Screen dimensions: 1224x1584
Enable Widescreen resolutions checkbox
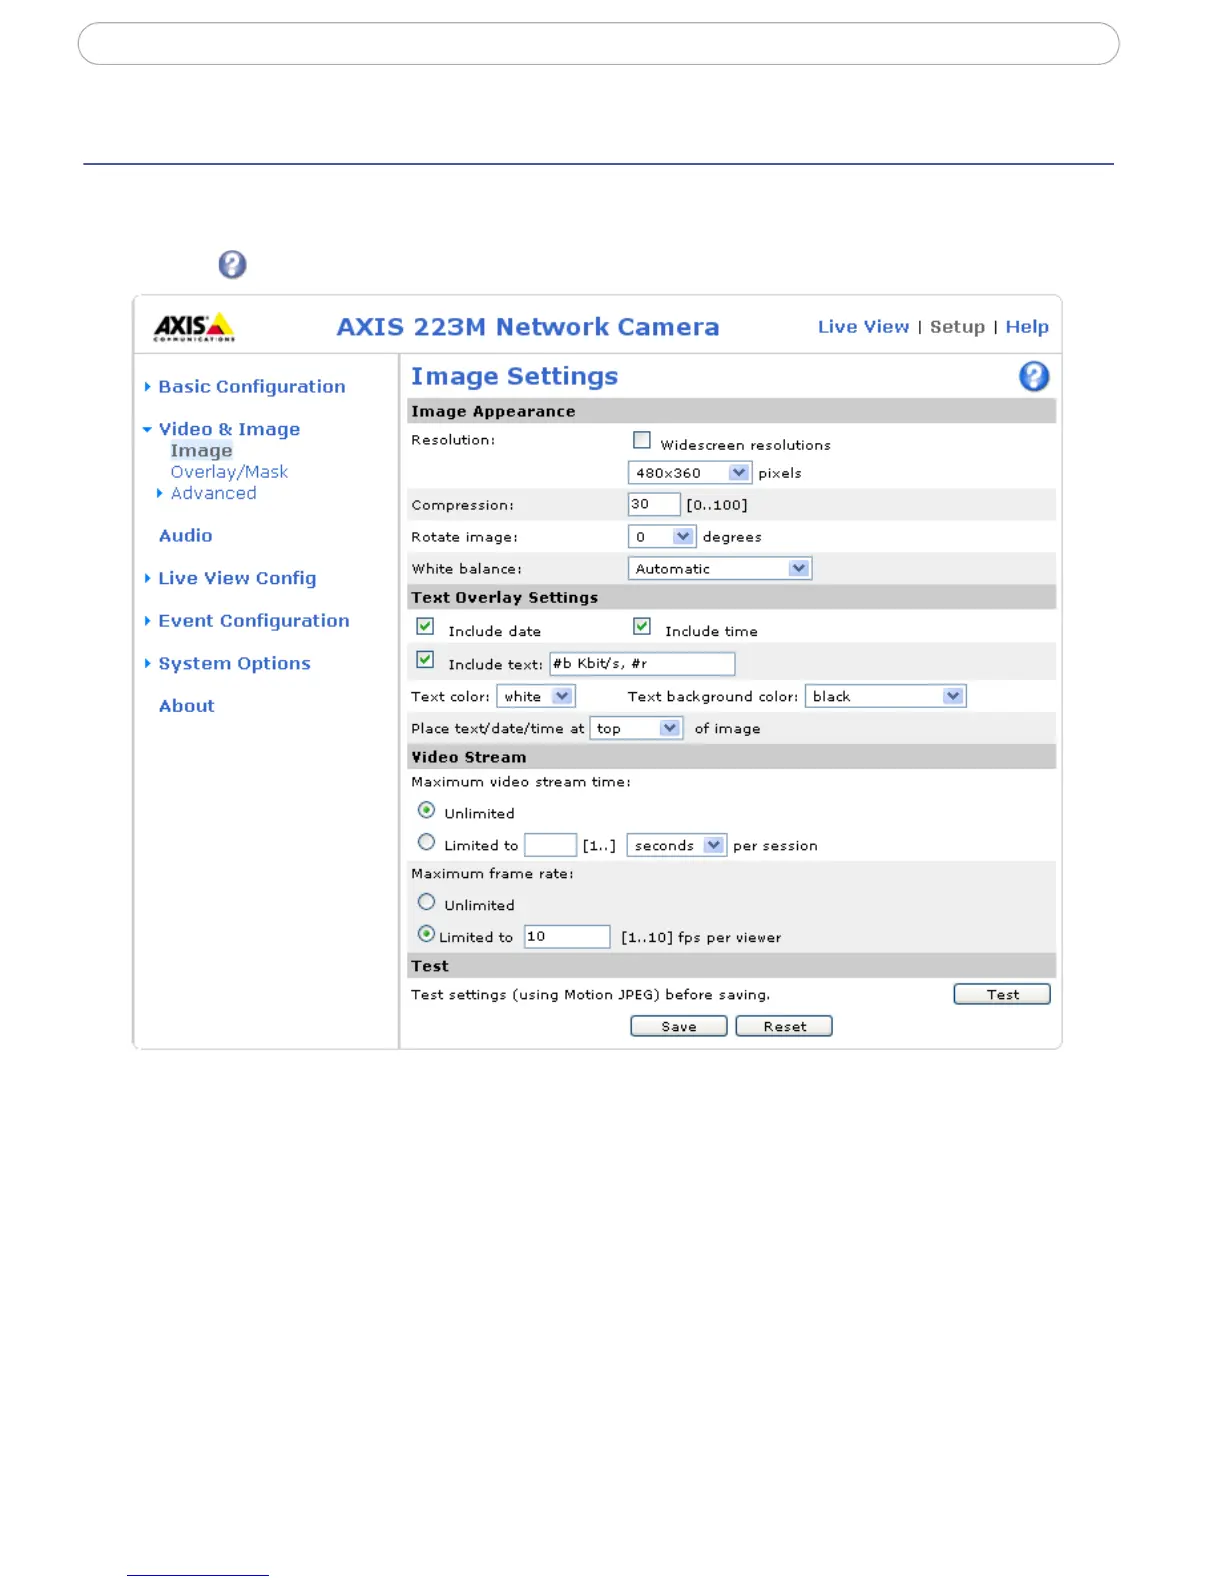click(x=642, y=440)
